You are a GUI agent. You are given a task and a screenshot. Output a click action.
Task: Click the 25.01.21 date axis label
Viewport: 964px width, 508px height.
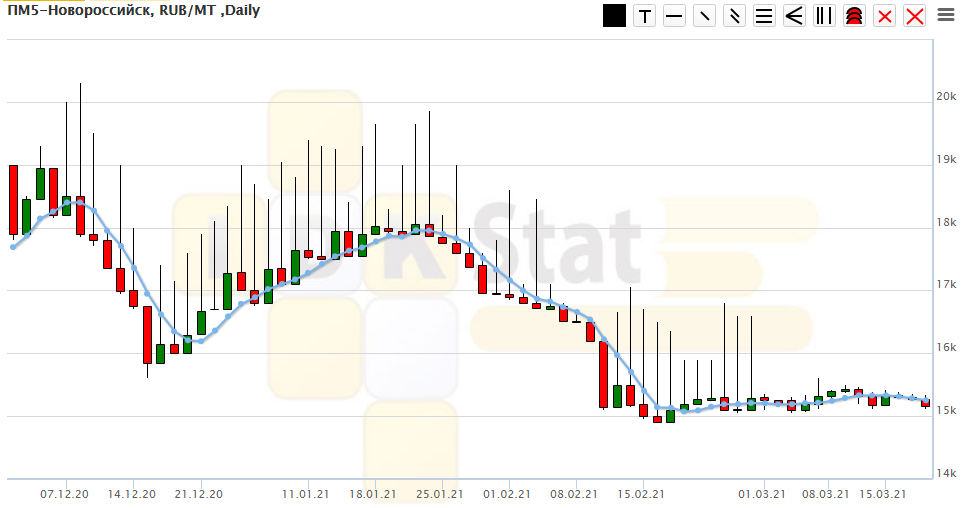tap(439, 494)
